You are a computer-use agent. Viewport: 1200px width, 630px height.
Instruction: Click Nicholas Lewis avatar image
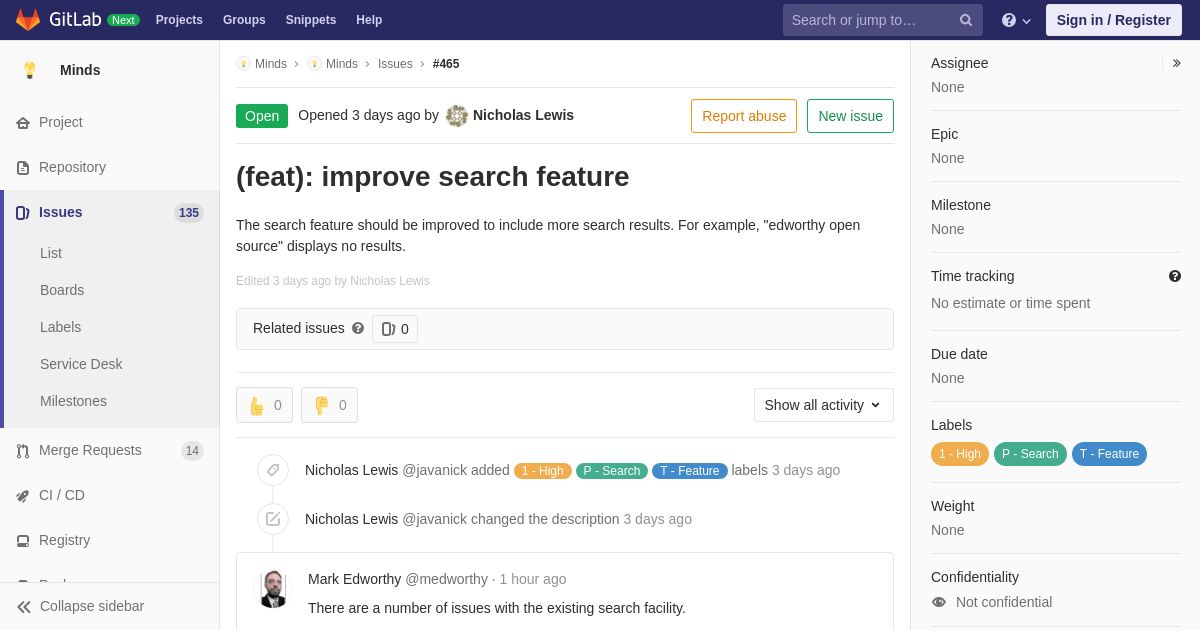457,116
